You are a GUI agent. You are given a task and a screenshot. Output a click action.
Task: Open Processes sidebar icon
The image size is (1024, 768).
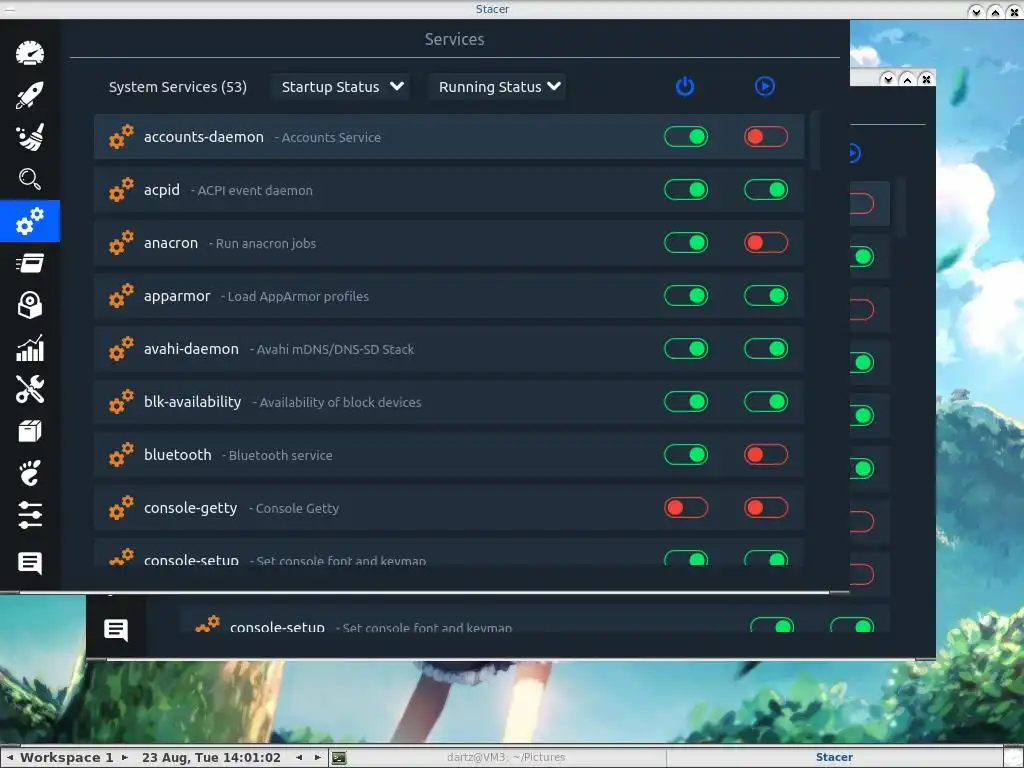[30, 263]
